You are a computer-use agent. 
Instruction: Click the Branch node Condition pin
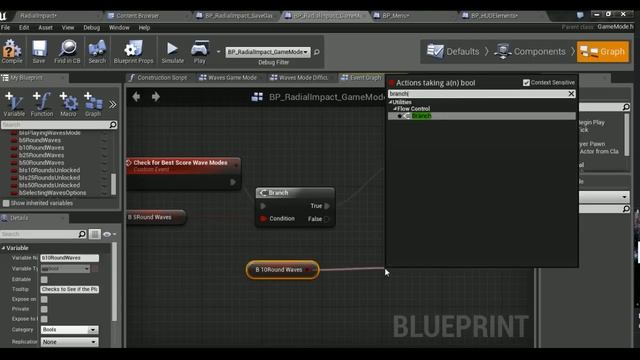(x=263, y=219)
